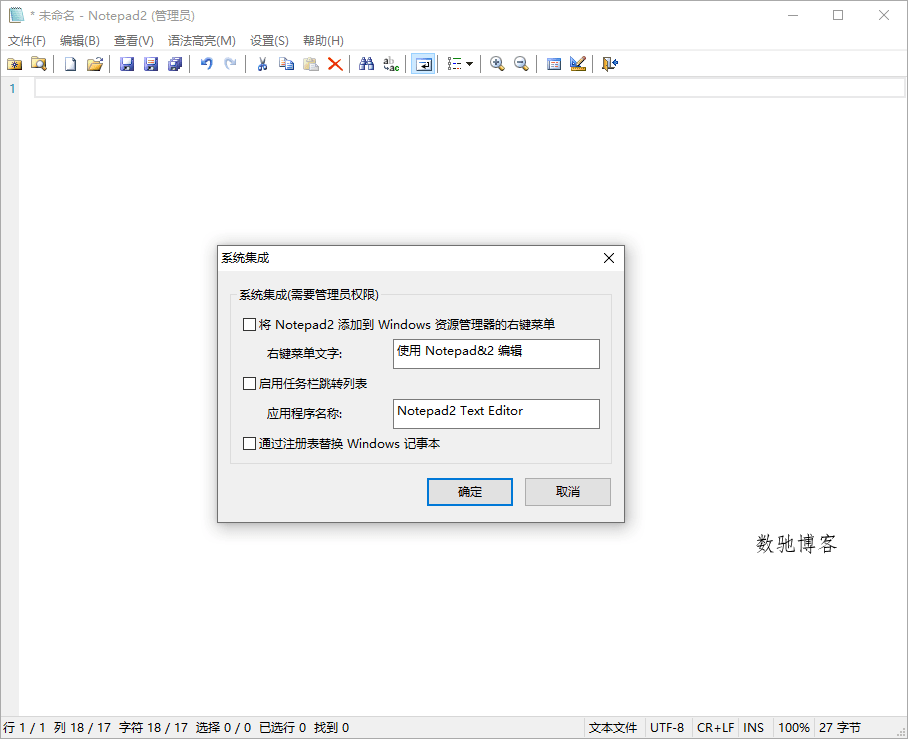Click the 27 字节 status bar entry
Image resolution: width=908 pixels, height=739 pixels.
tap(840, 728)
